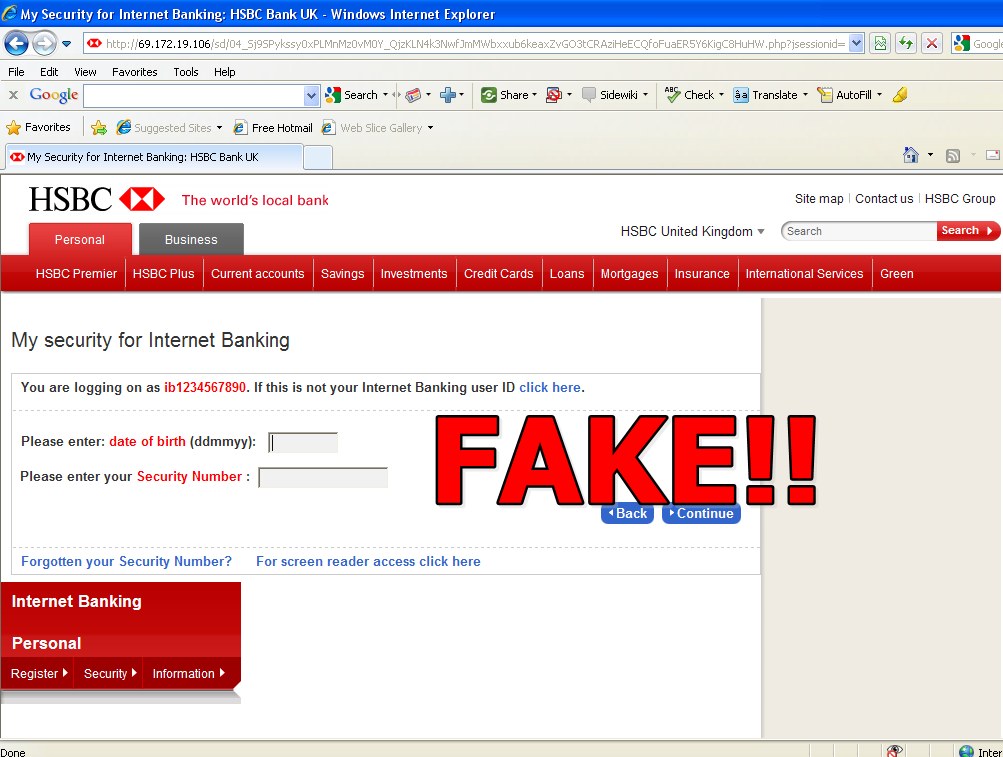Click the Google toolbar news/gadget icon
Viewport: 1003px width, 757px height.
point(413,95)
